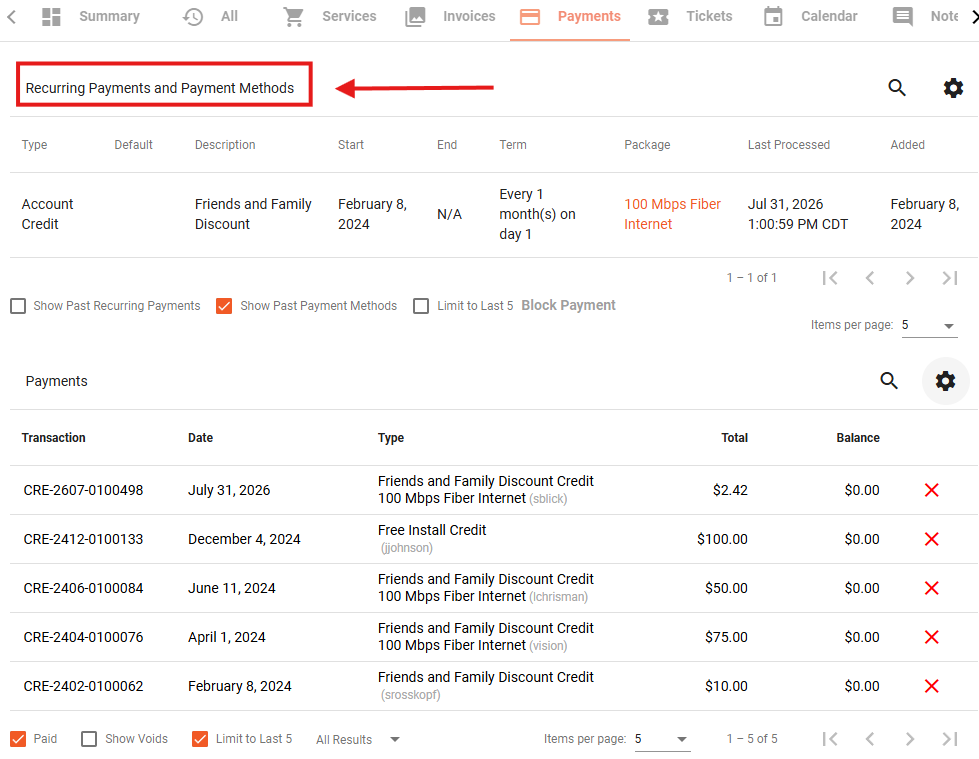Sort payments by Date column header
The height and width of the screenshot is (759, 979).
[200, 438]
